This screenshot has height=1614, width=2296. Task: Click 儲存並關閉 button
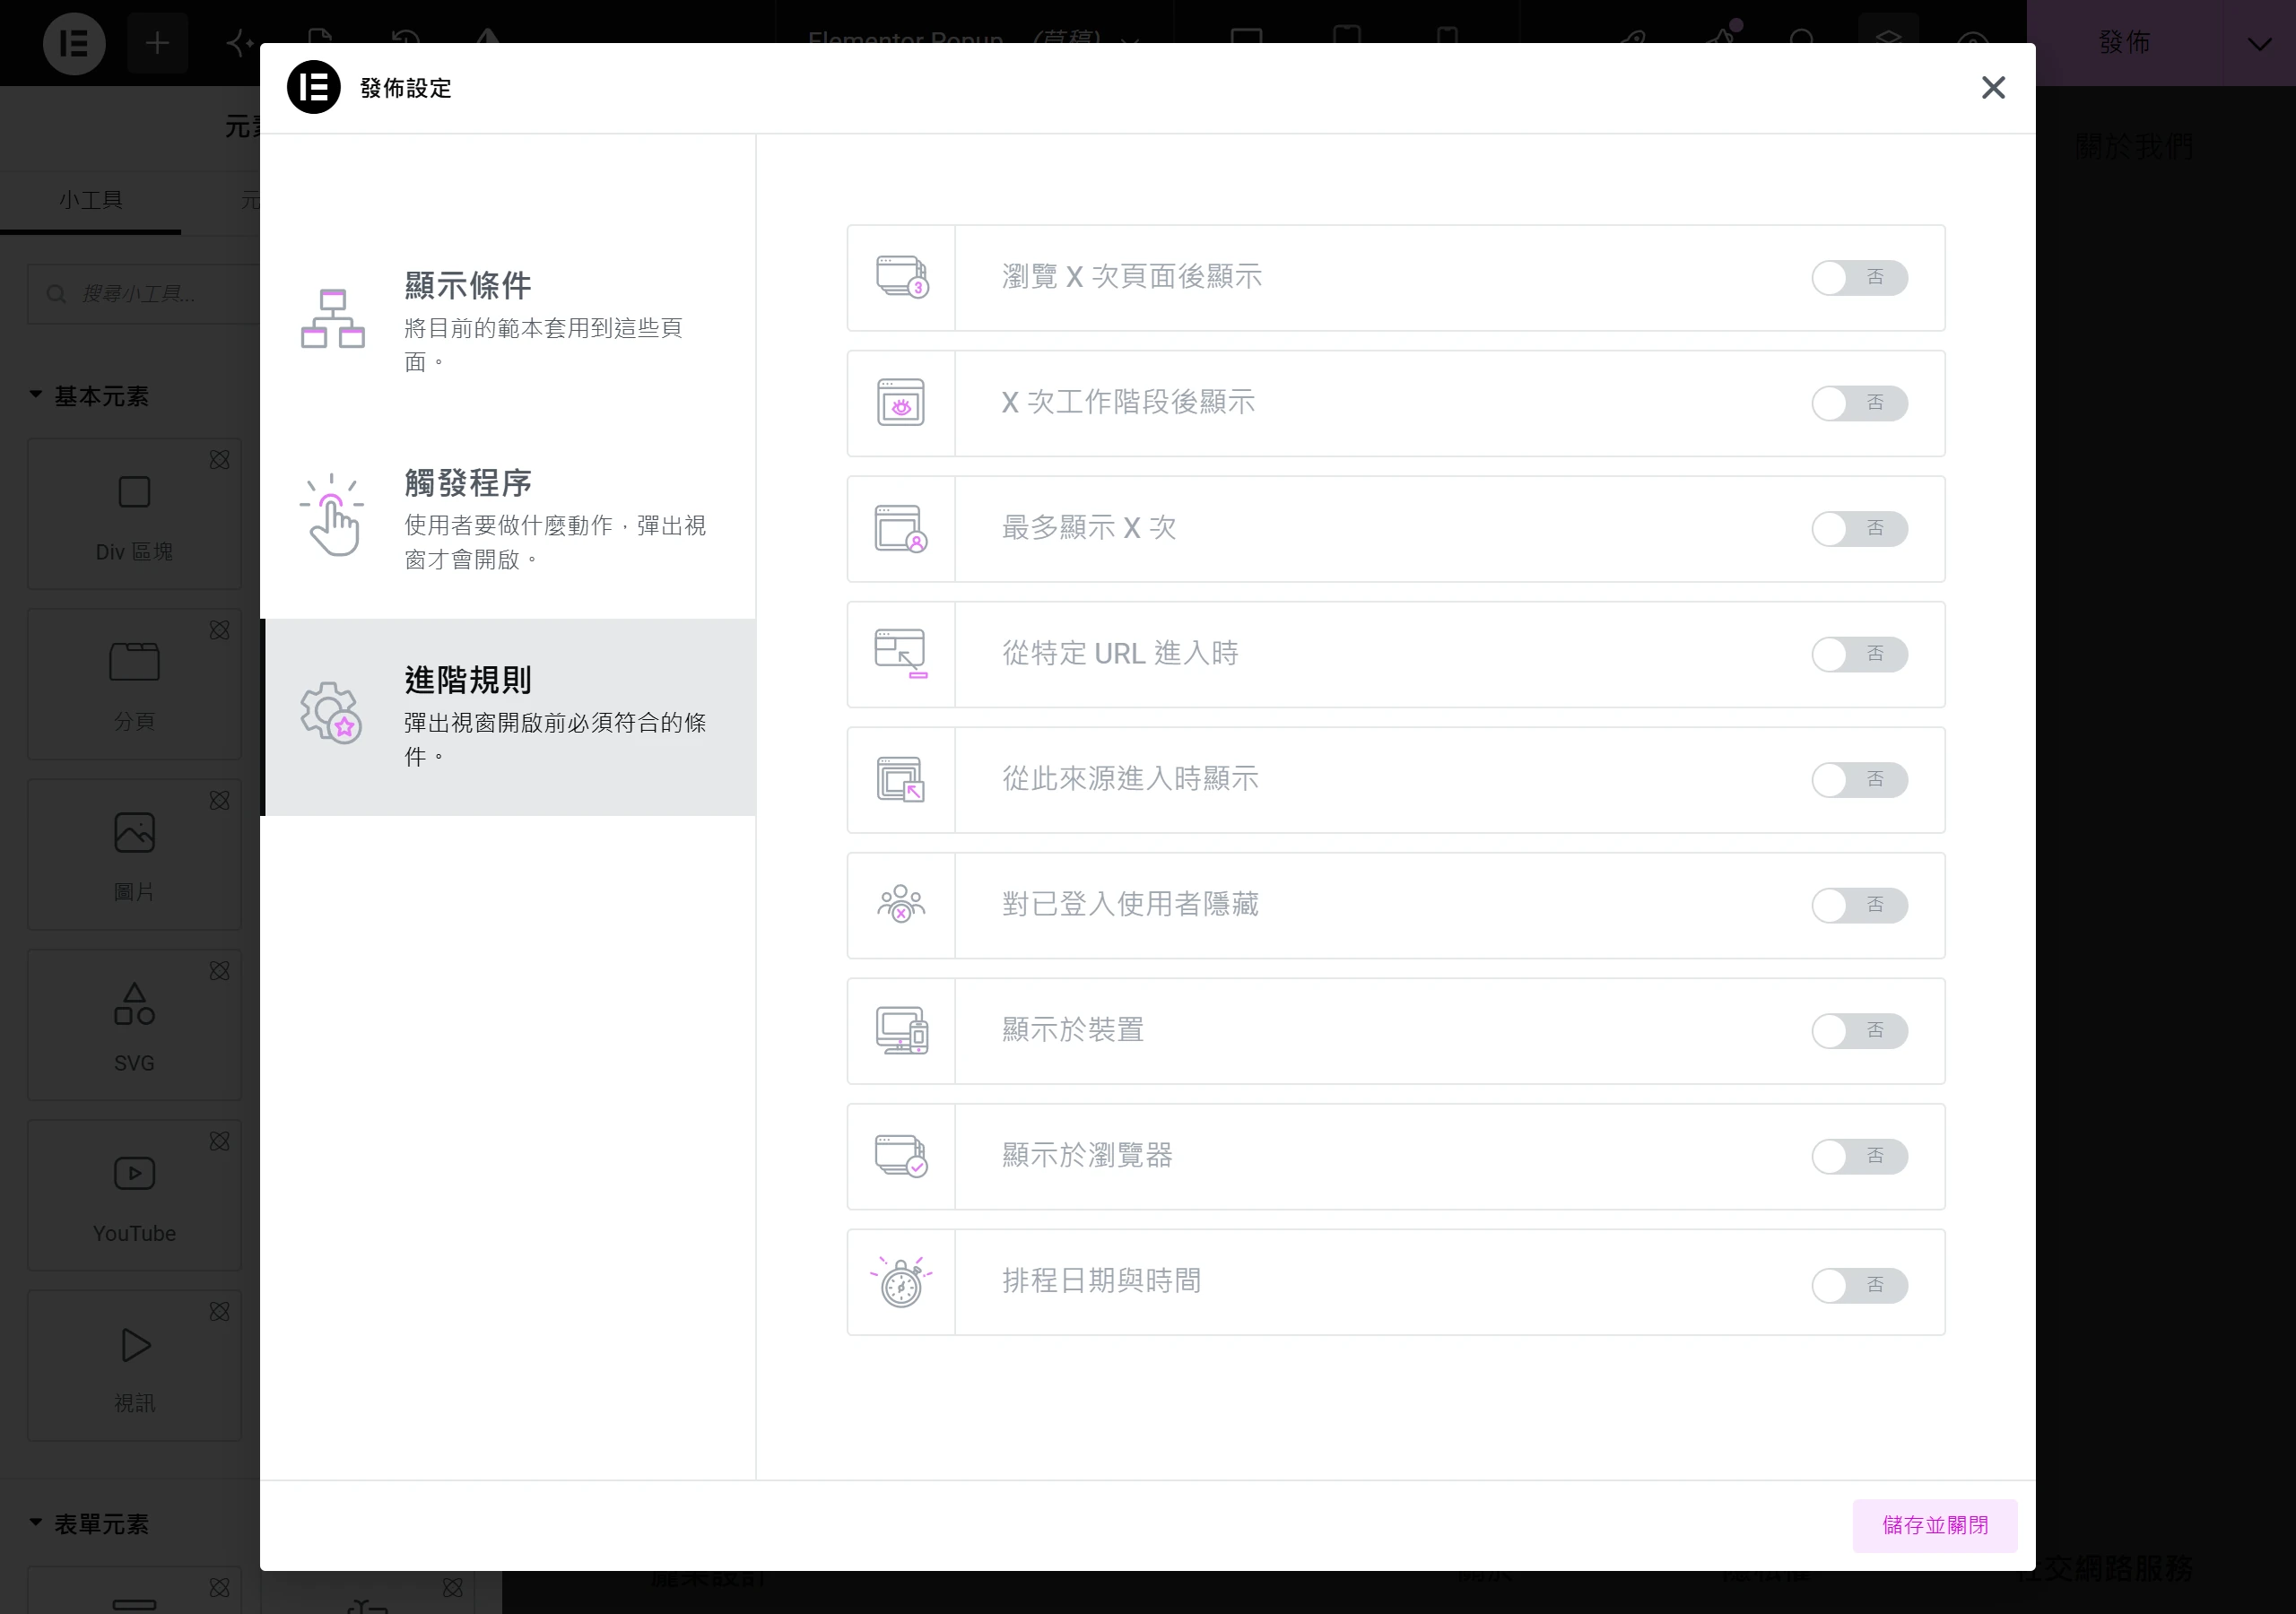click(x=1935, y=1525)
